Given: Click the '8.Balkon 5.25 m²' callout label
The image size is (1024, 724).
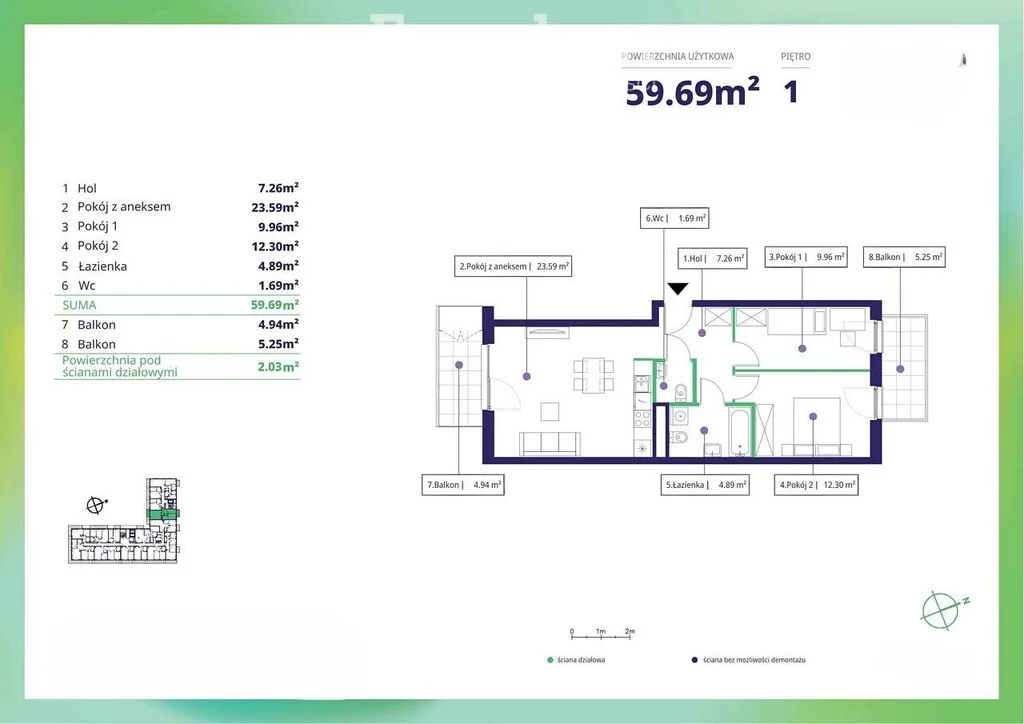Looking at the screenshot, I should point(906,257).
